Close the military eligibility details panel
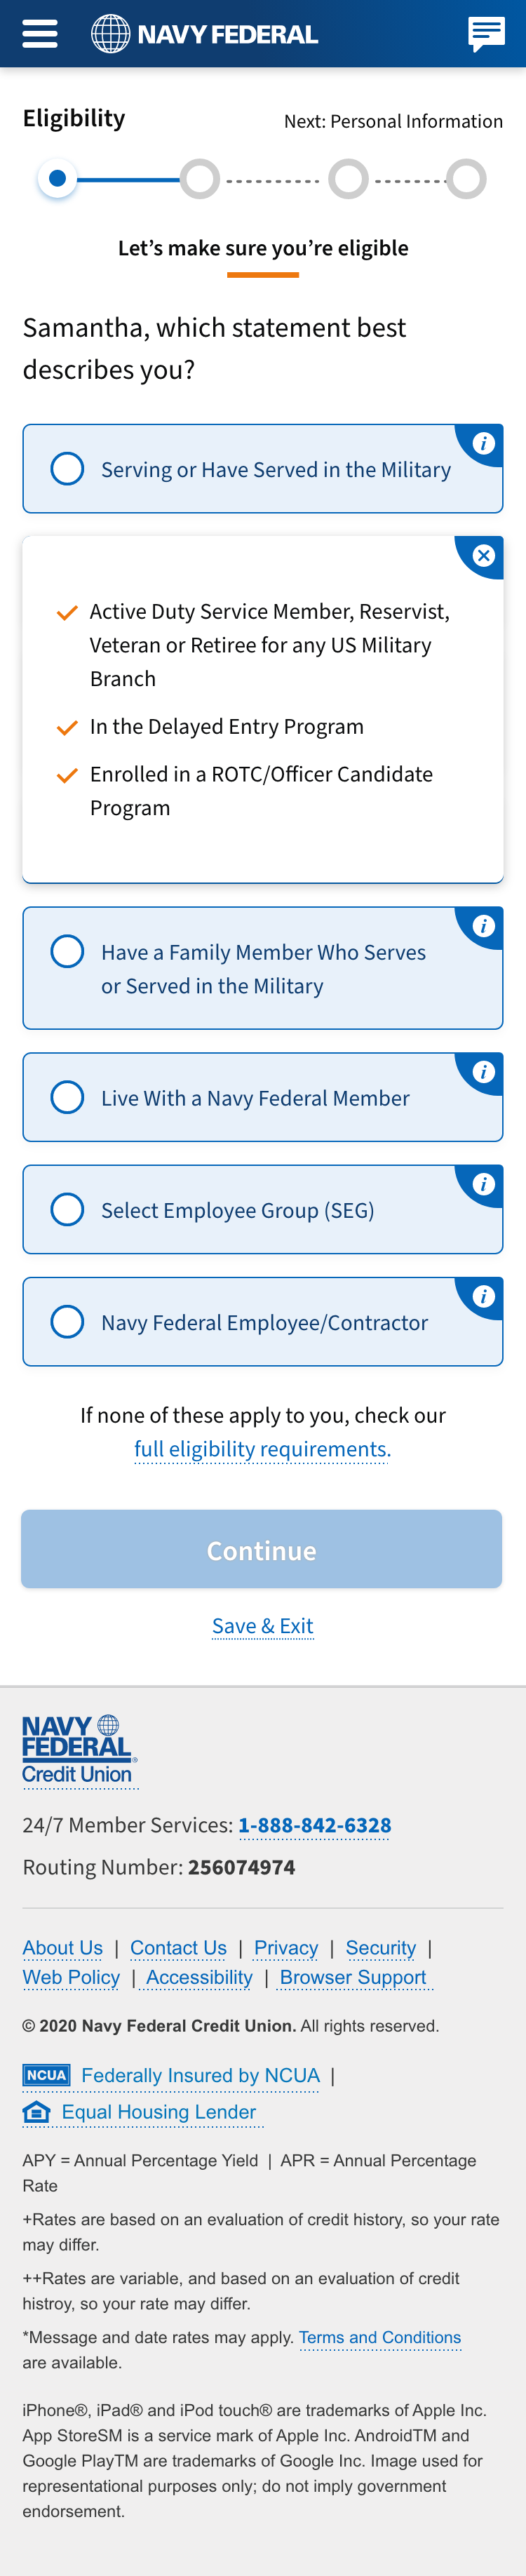This screenshot has height=2576, width=526. tap(484, 556)
